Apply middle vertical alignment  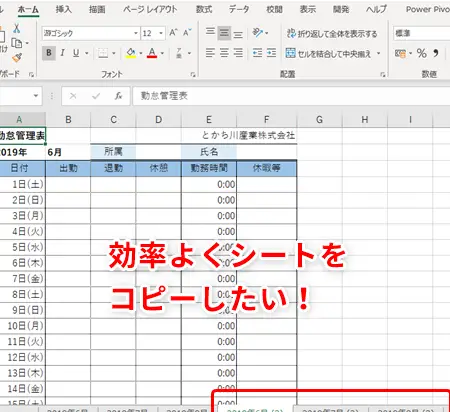point(224,33)
